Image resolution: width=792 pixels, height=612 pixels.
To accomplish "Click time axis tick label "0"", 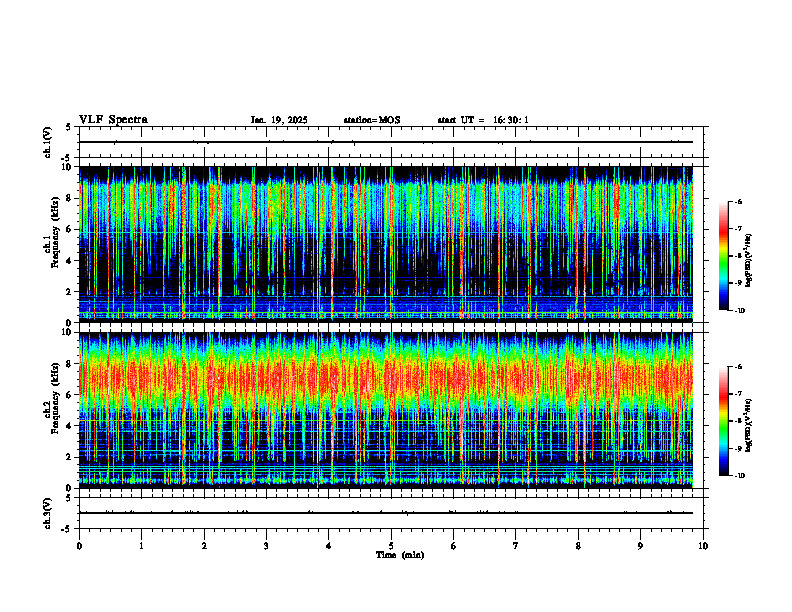I will (x=79, y=546).
